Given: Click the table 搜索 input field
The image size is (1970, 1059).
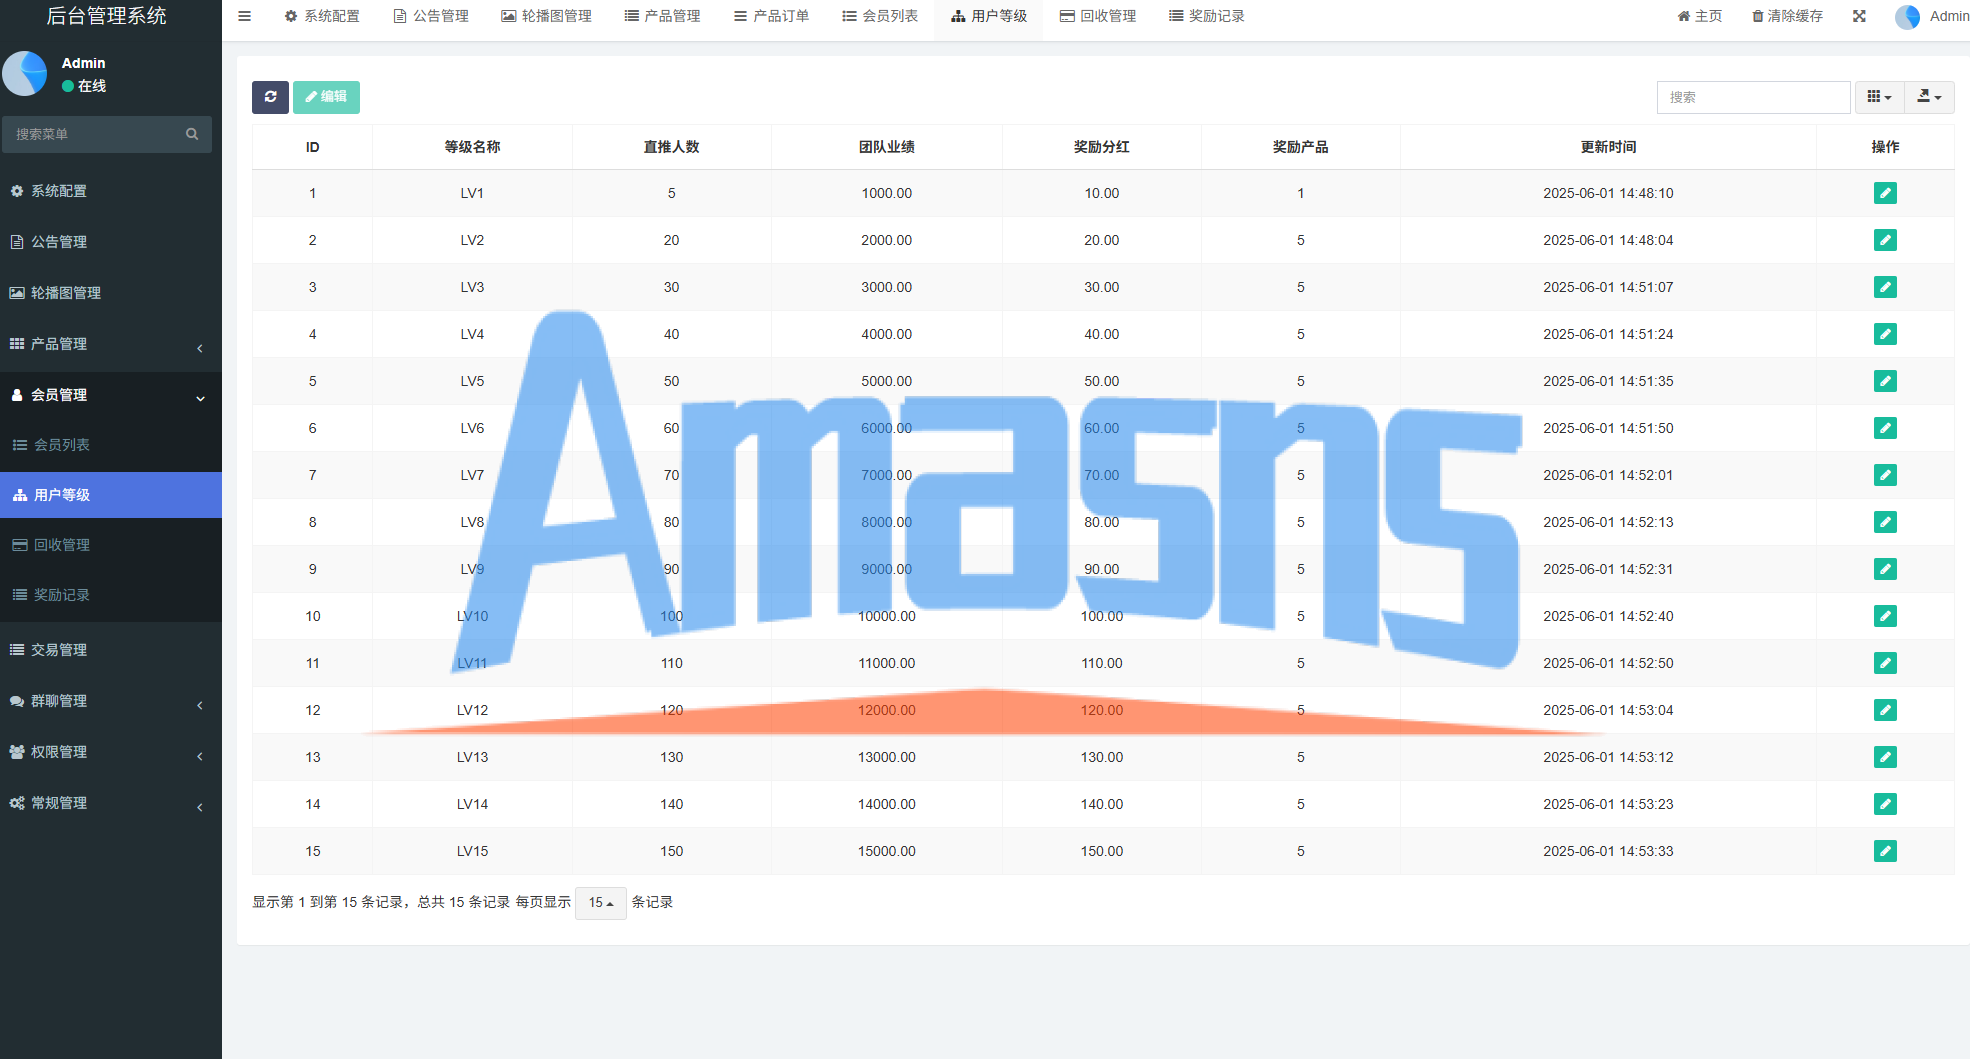Looking at the screenshot, I should [1753, 97].
